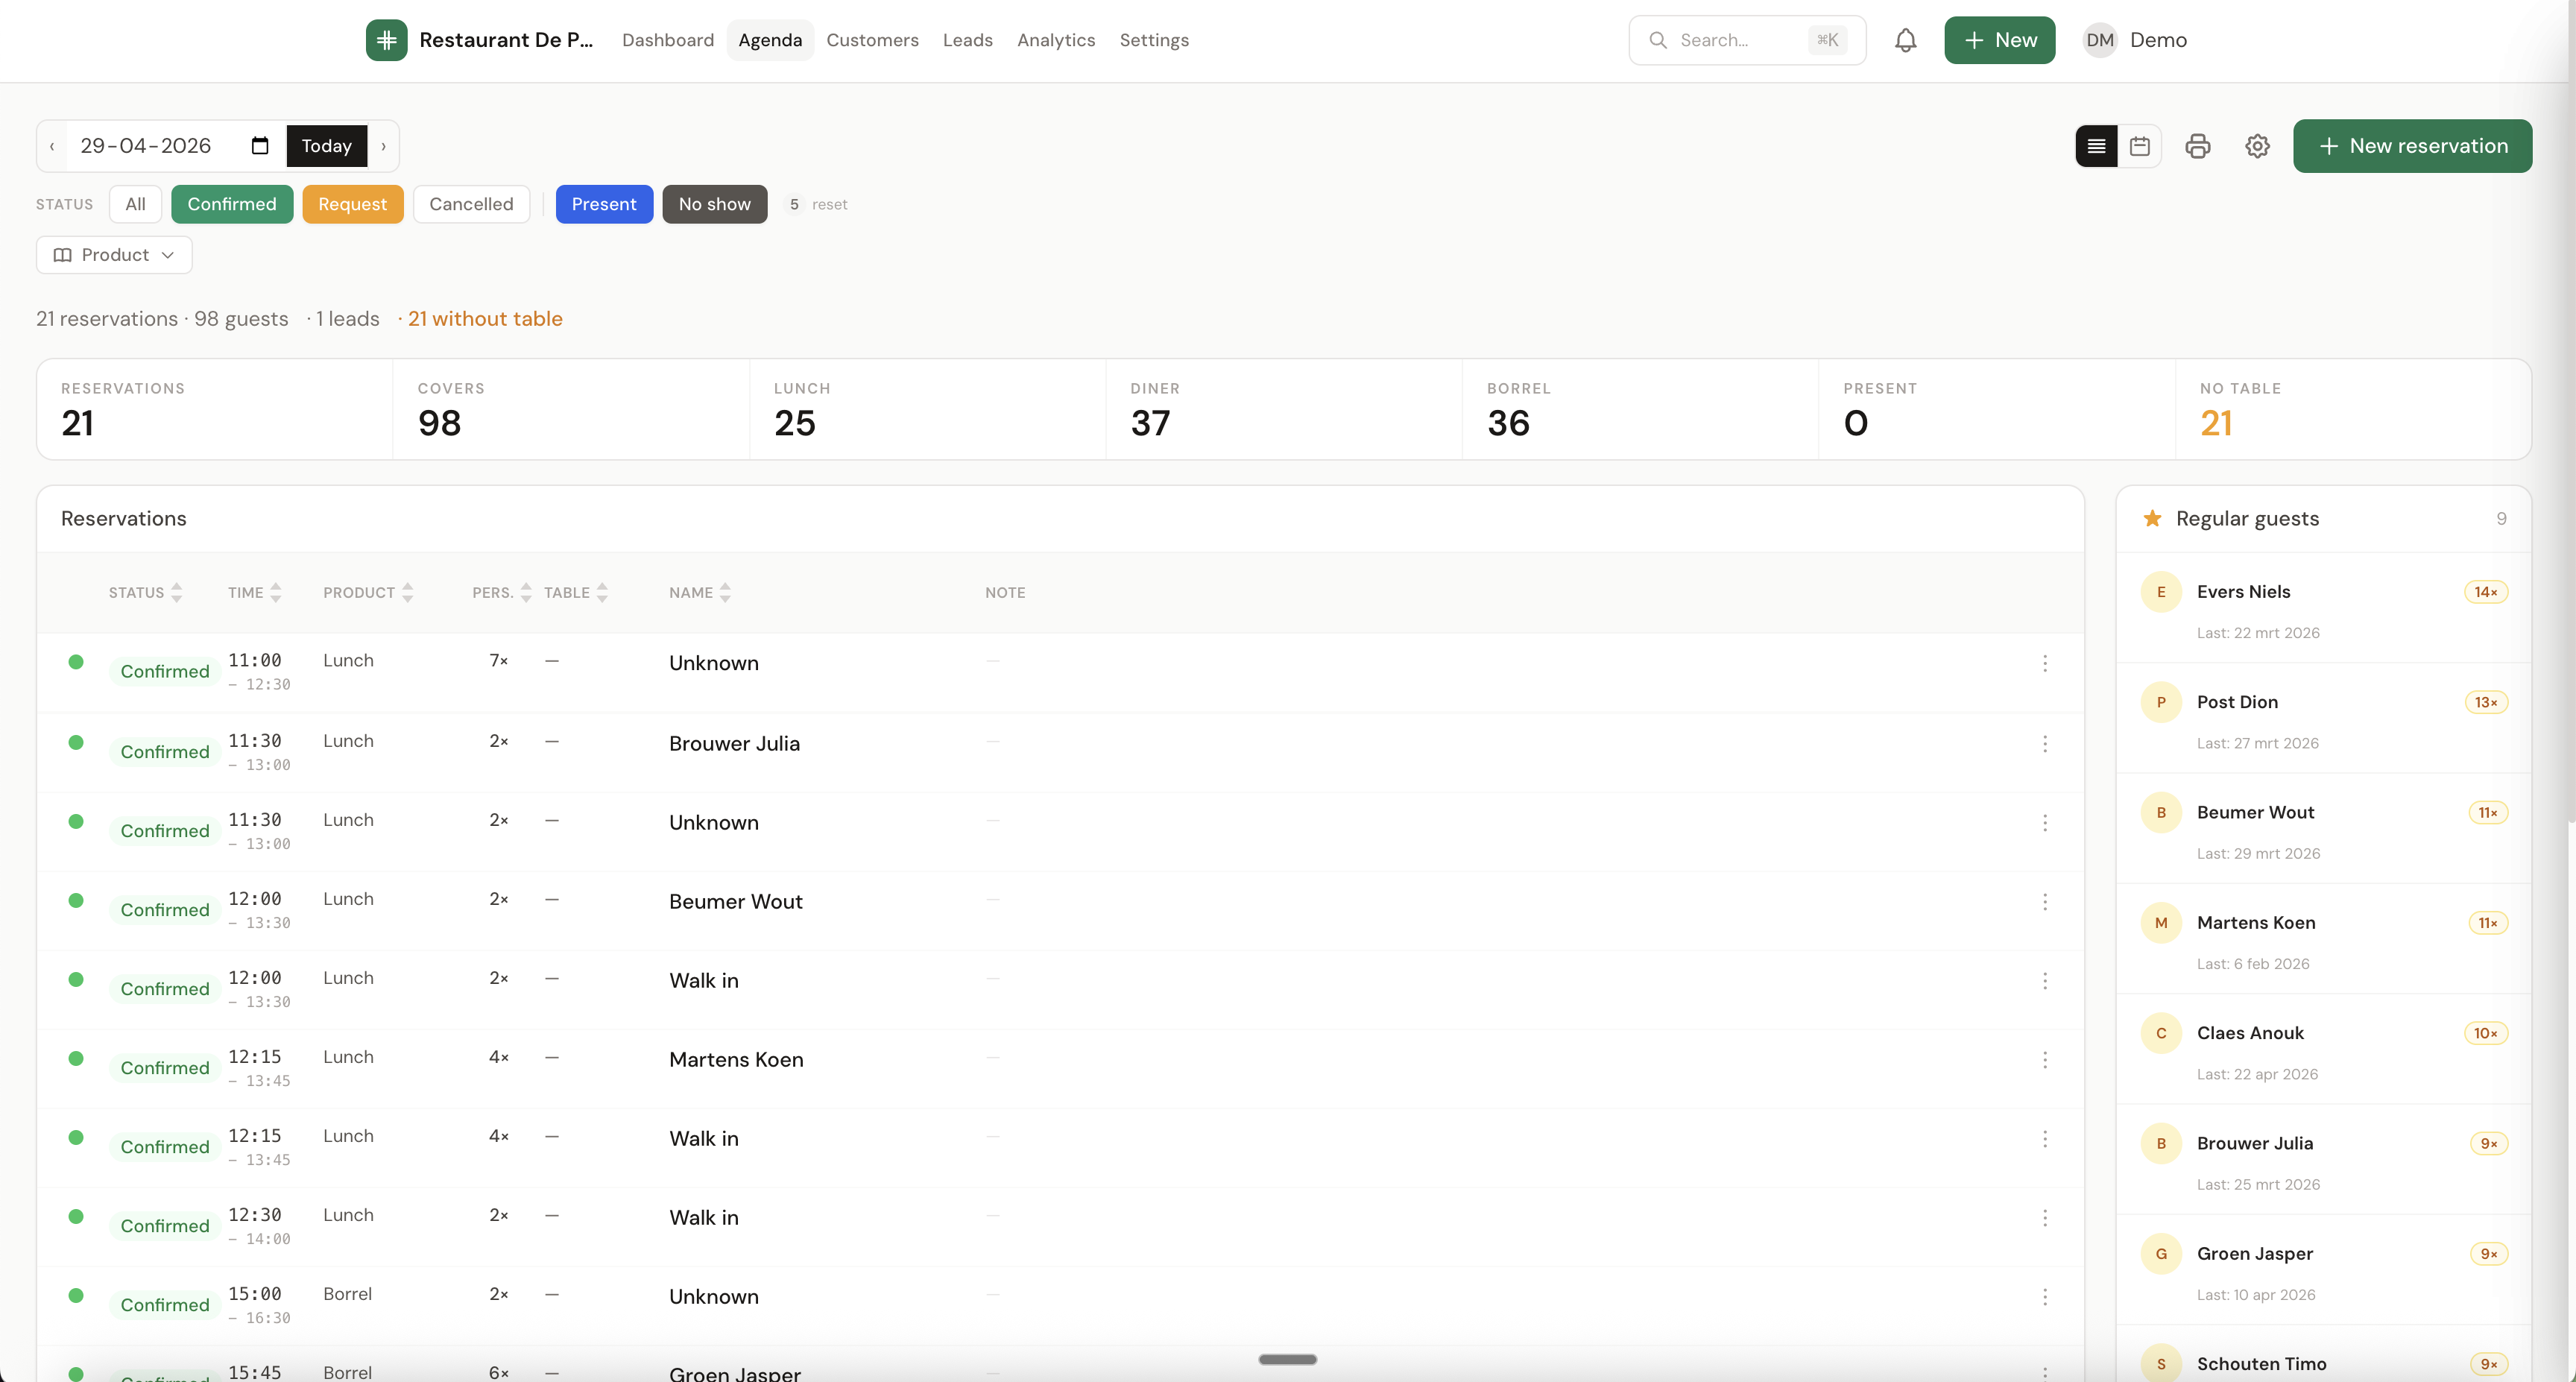Open options menu for Brouwer Julia reservation
Image resolution: width=2576 pixels, height=1382 pixels.
pos(2045,744)
